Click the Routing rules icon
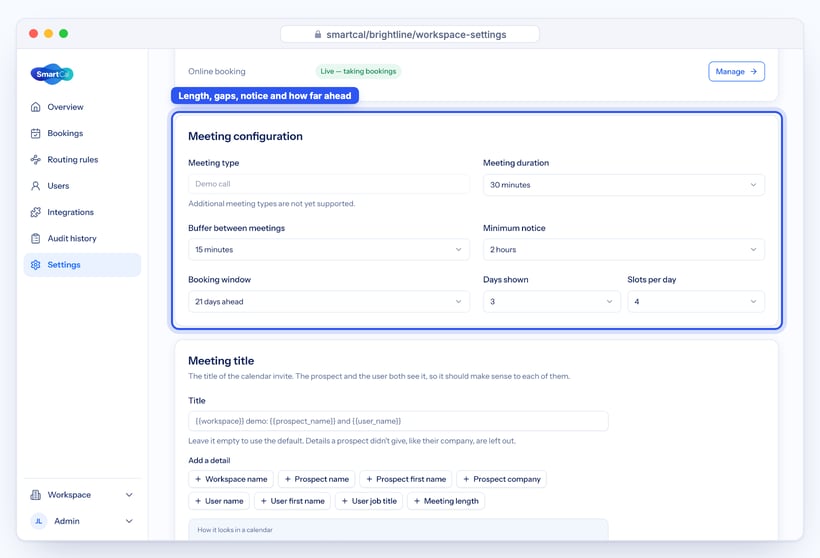The height and width of the screenshot is (558, 820). click(x=36, y=160)
